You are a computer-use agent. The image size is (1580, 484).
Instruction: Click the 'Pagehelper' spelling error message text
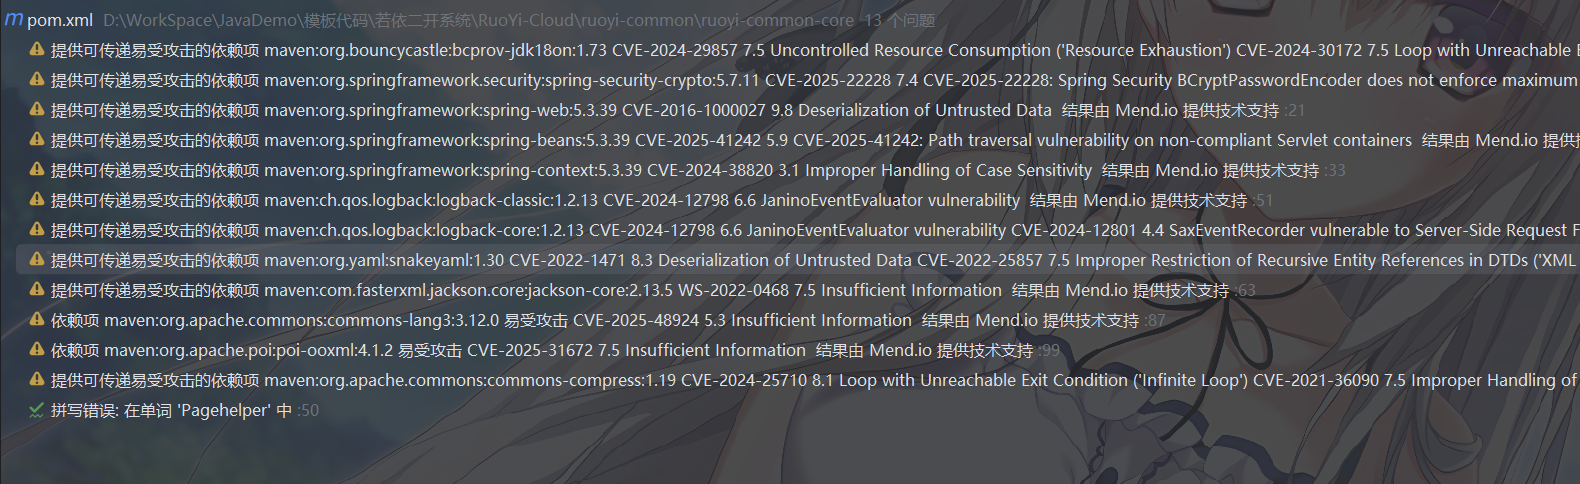pos(172,410)
